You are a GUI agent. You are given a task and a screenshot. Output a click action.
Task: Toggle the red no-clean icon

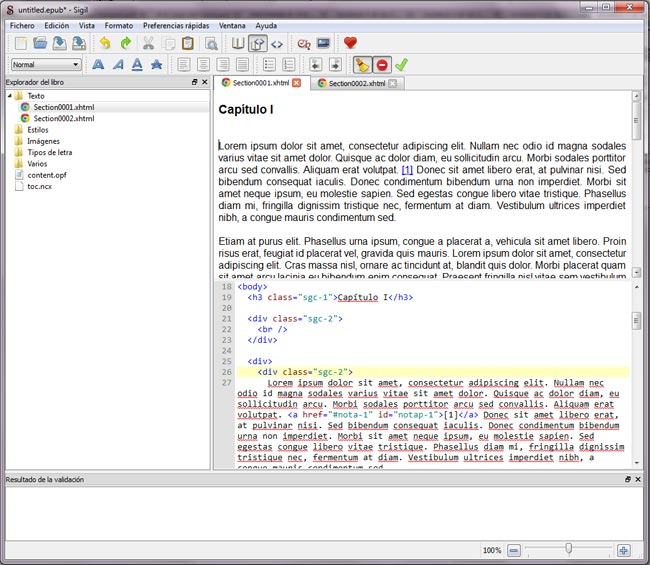pyautogui.click(x=382, y=65)
